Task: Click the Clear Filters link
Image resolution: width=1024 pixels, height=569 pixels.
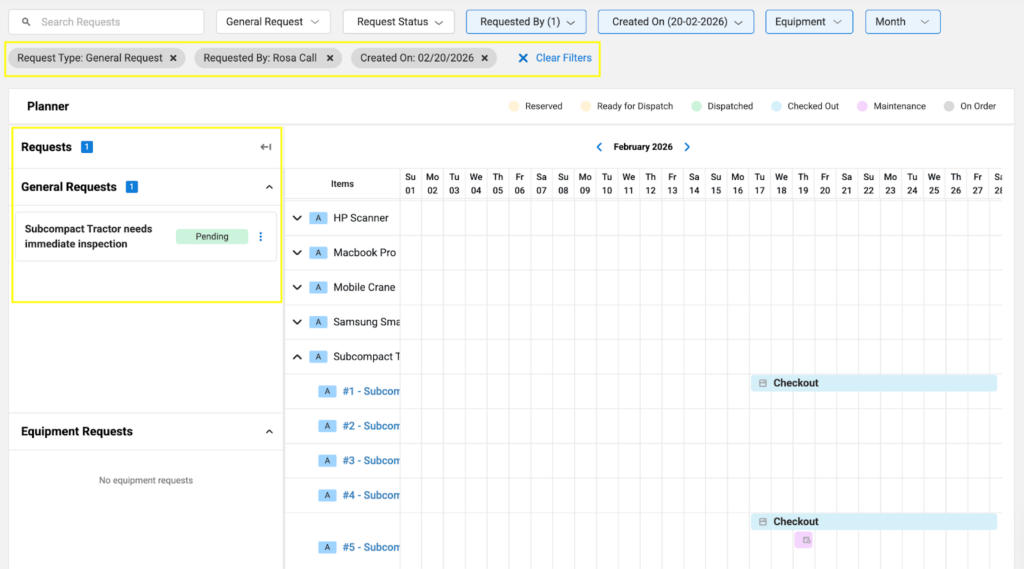Action: pyautogui.click(x=555, y=58)
